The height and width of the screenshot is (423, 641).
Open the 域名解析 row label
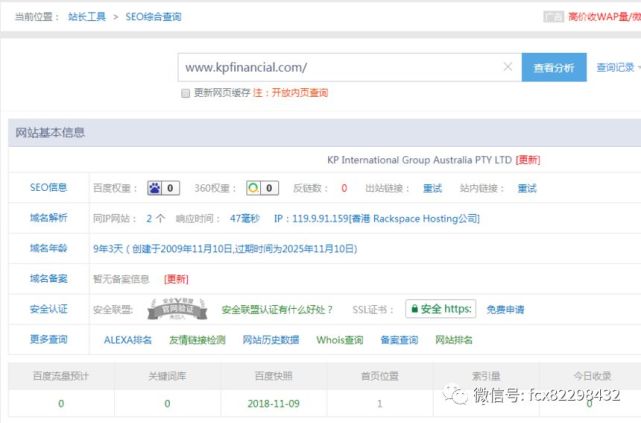click(x=48, y=218)
